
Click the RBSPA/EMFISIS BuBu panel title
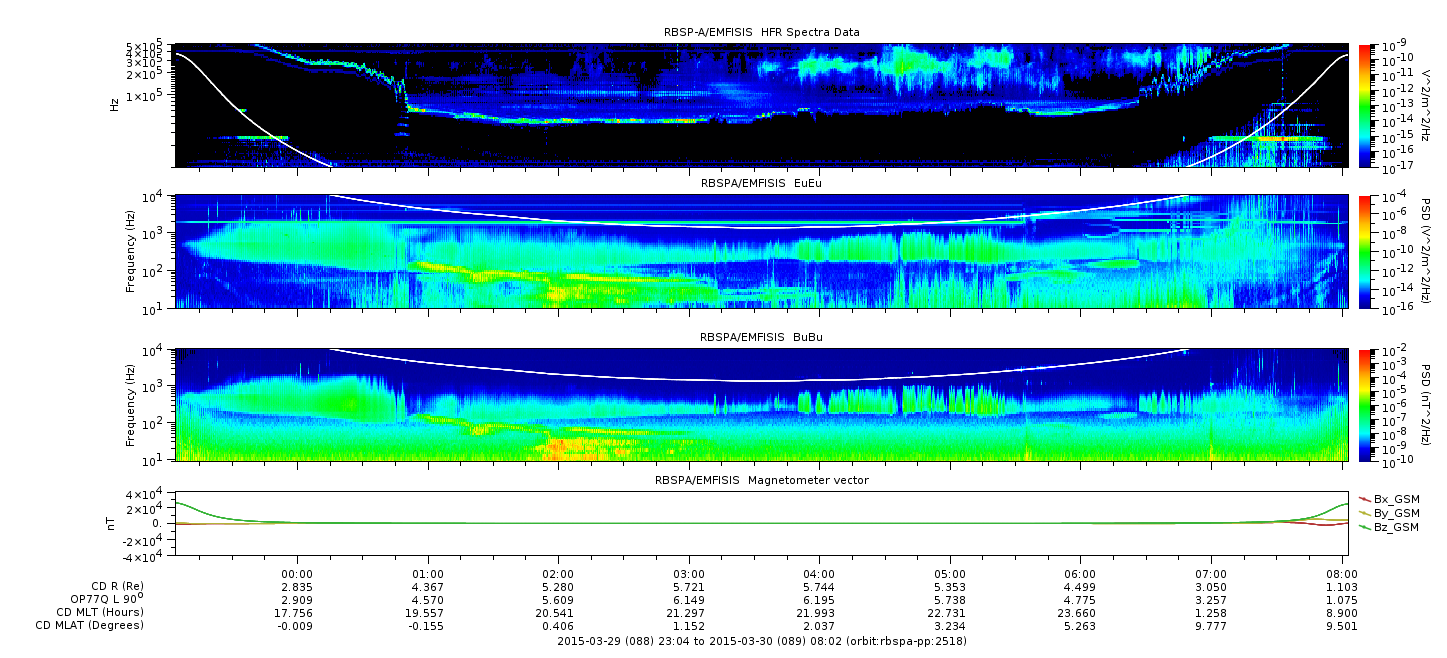click(x=761, y=338)
